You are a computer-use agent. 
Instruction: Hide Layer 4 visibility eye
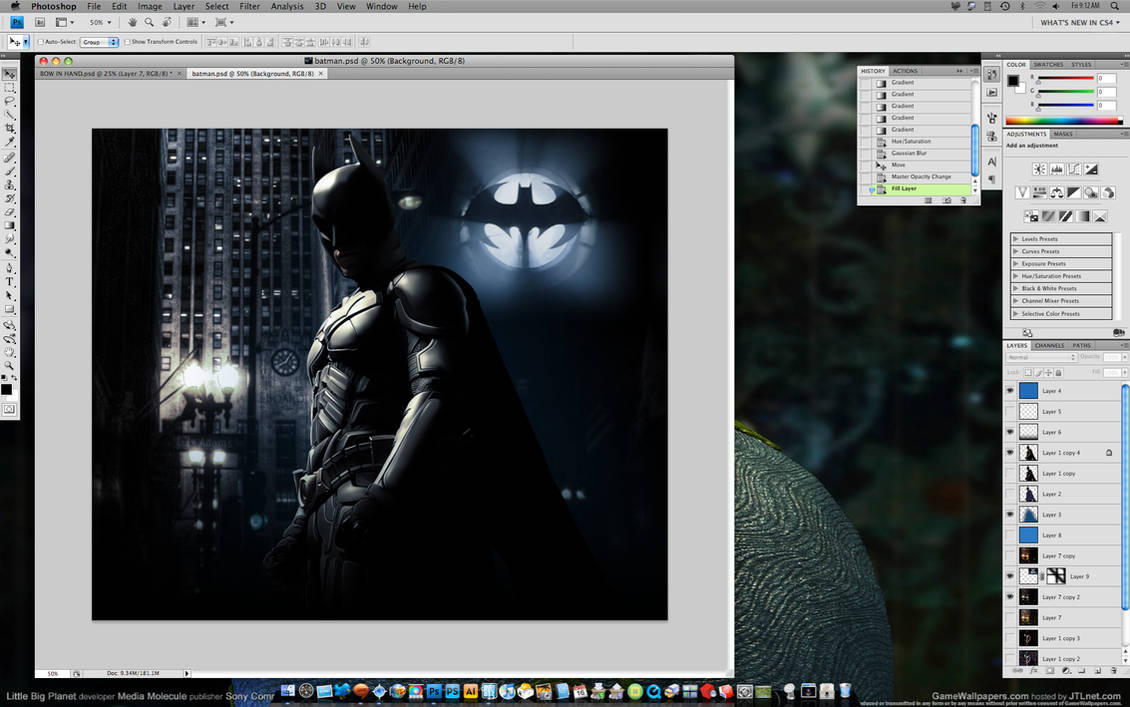point(1010,391)
